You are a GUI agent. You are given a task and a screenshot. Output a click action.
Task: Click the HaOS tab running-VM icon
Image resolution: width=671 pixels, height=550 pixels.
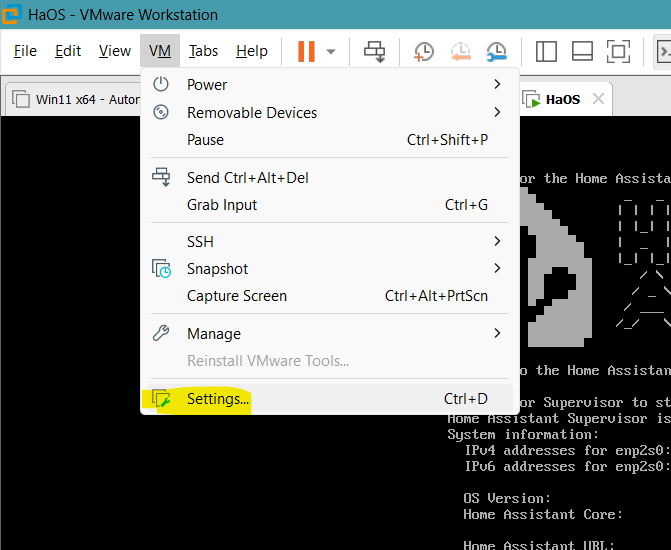(x=531, y=99)
